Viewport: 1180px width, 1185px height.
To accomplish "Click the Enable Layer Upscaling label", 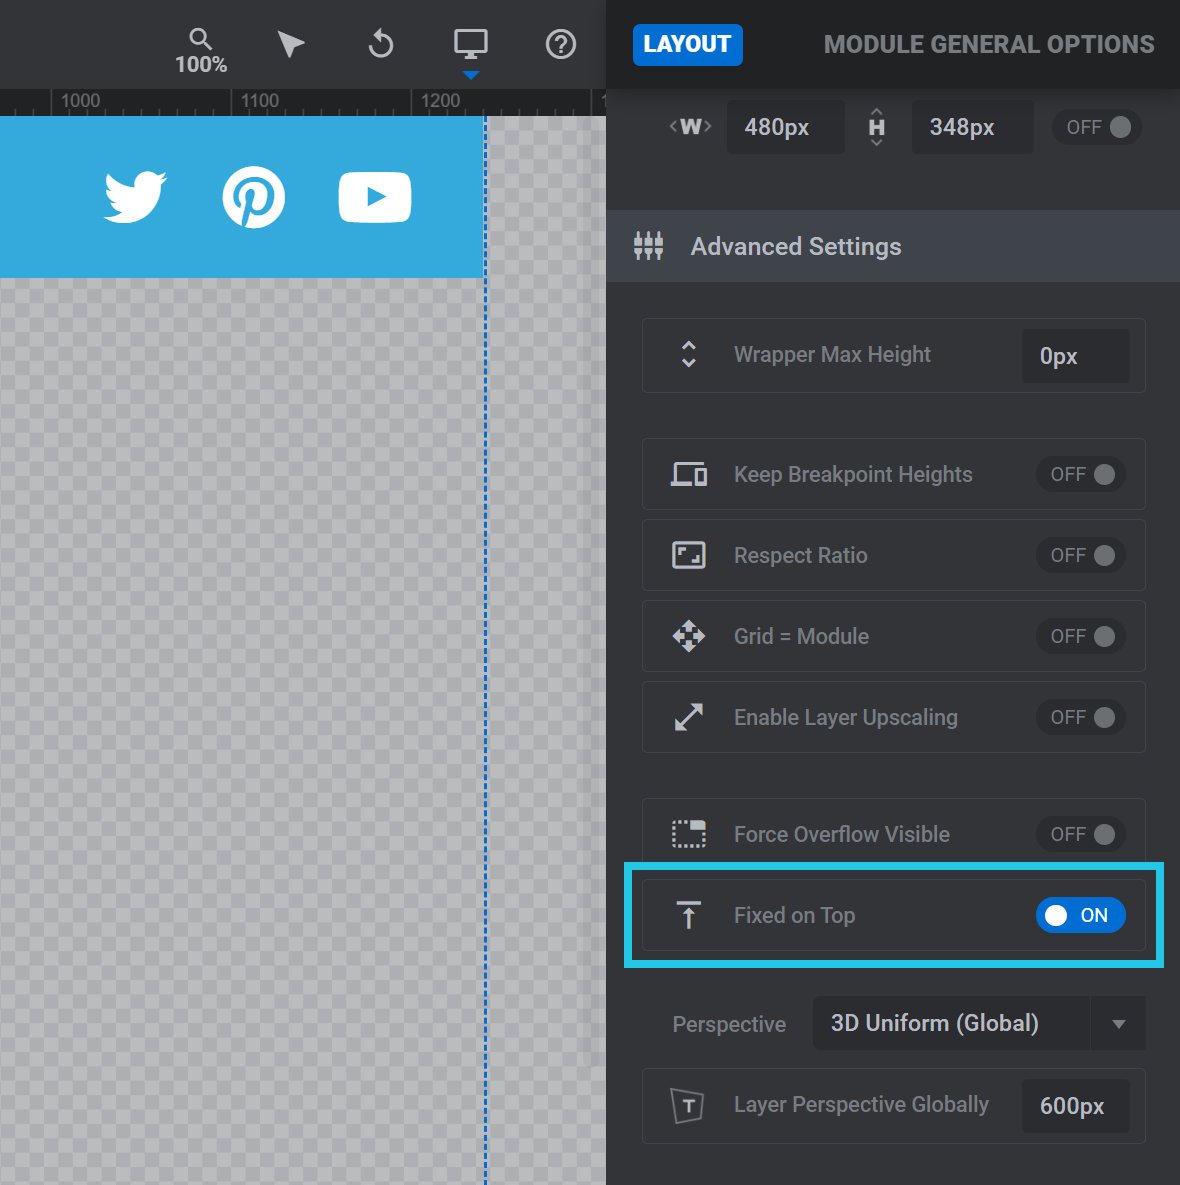I will pos(846,717).
